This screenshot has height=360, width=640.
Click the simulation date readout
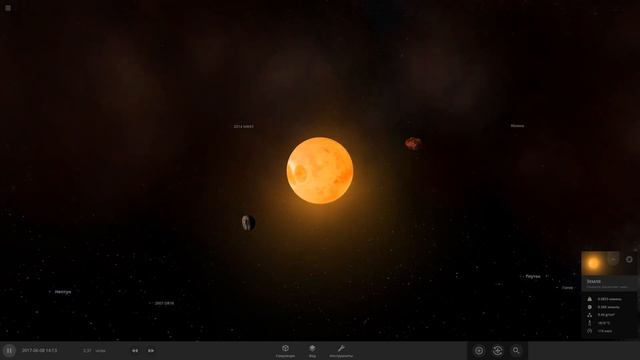(x=40, y=351)
